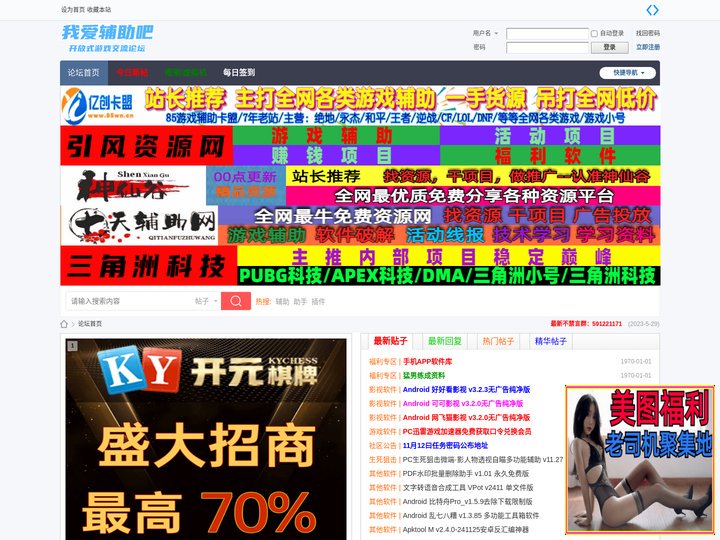The image size is (720, 540).
Task: Click 收藏本站 at the top
Action: (99, 10)
